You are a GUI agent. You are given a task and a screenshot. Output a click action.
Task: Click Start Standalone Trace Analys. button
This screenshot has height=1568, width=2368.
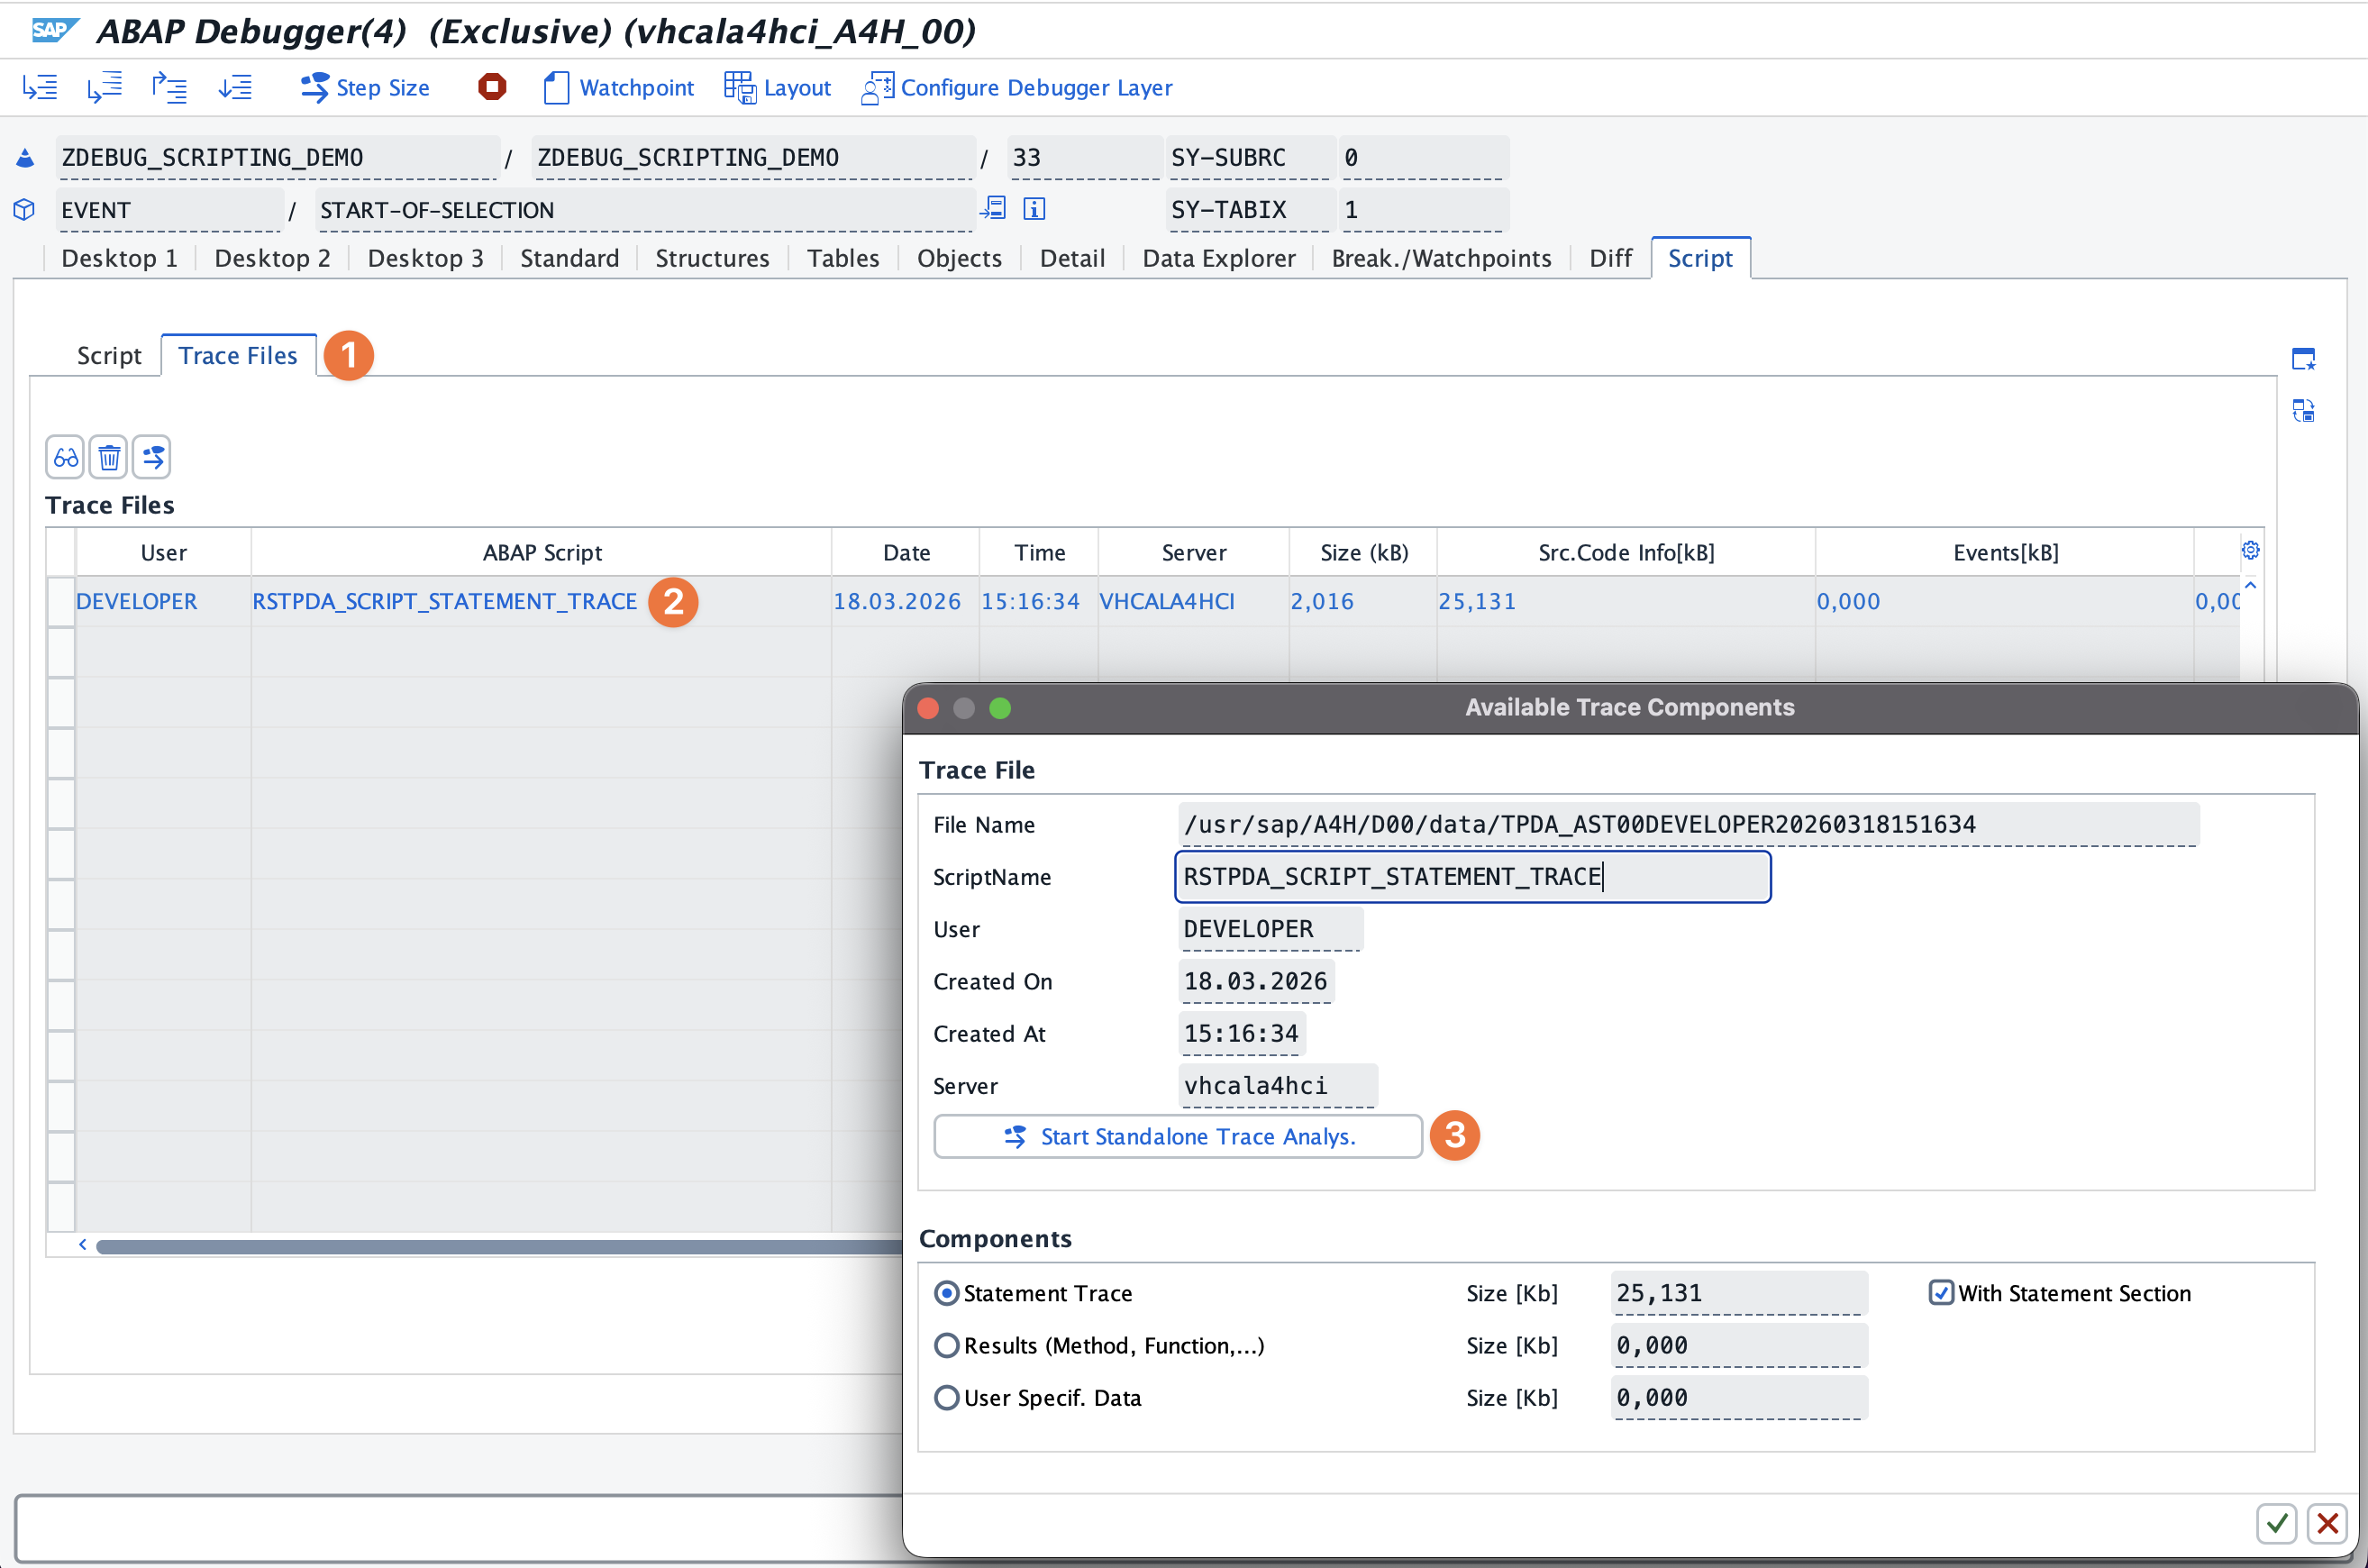coord(1177,1136)
